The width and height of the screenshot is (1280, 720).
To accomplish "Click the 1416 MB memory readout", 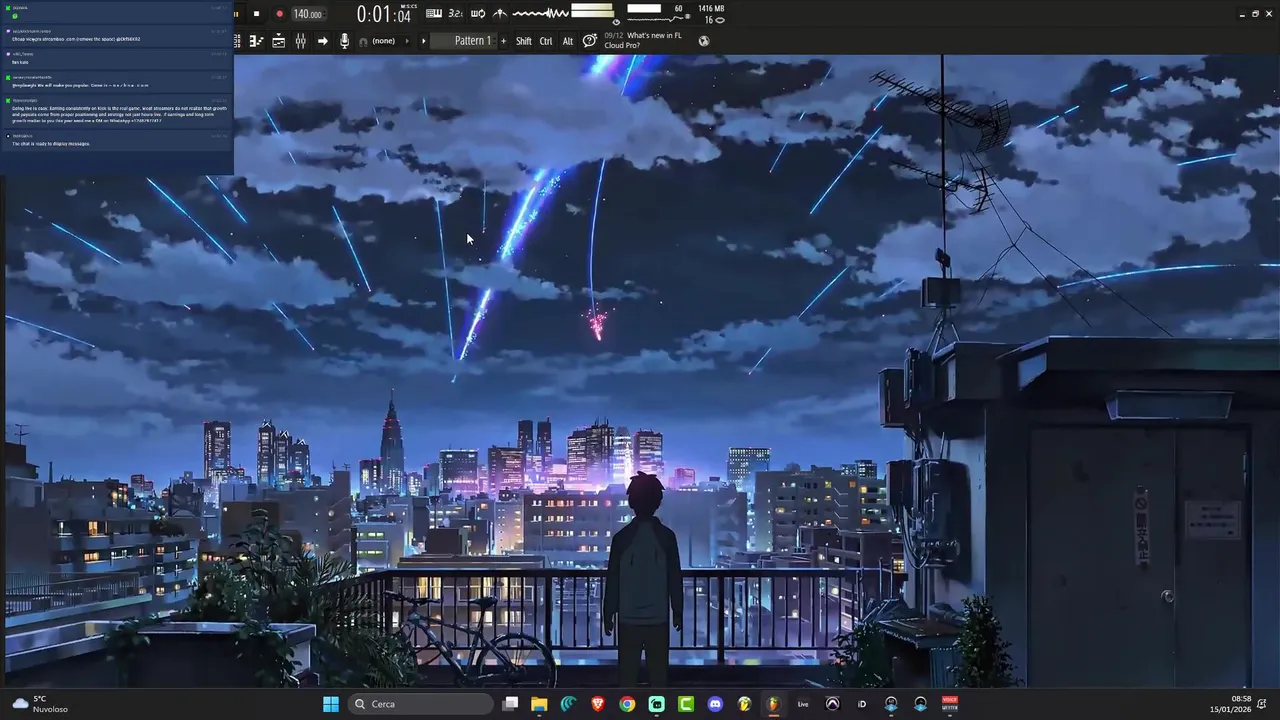I will [711, 8].
